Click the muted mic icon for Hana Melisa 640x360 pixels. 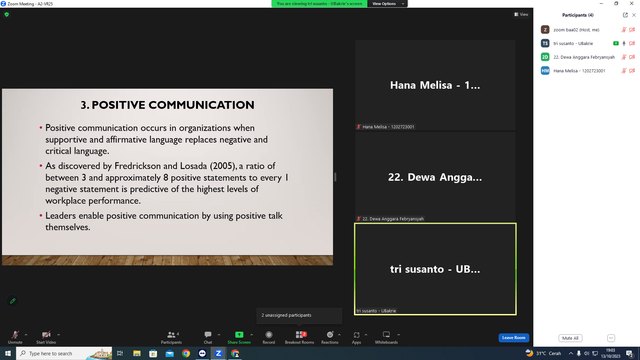(x=624, y=71)
